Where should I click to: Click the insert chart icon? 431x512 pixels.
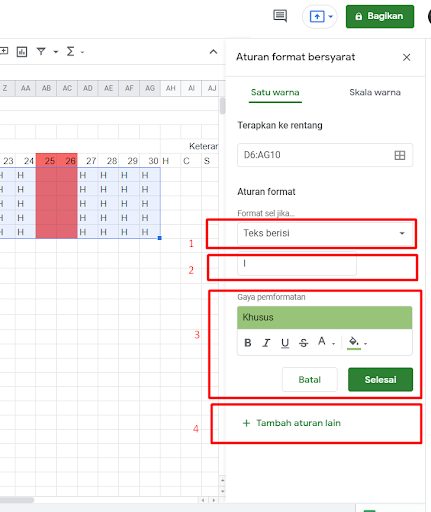(x=22, y=52)
